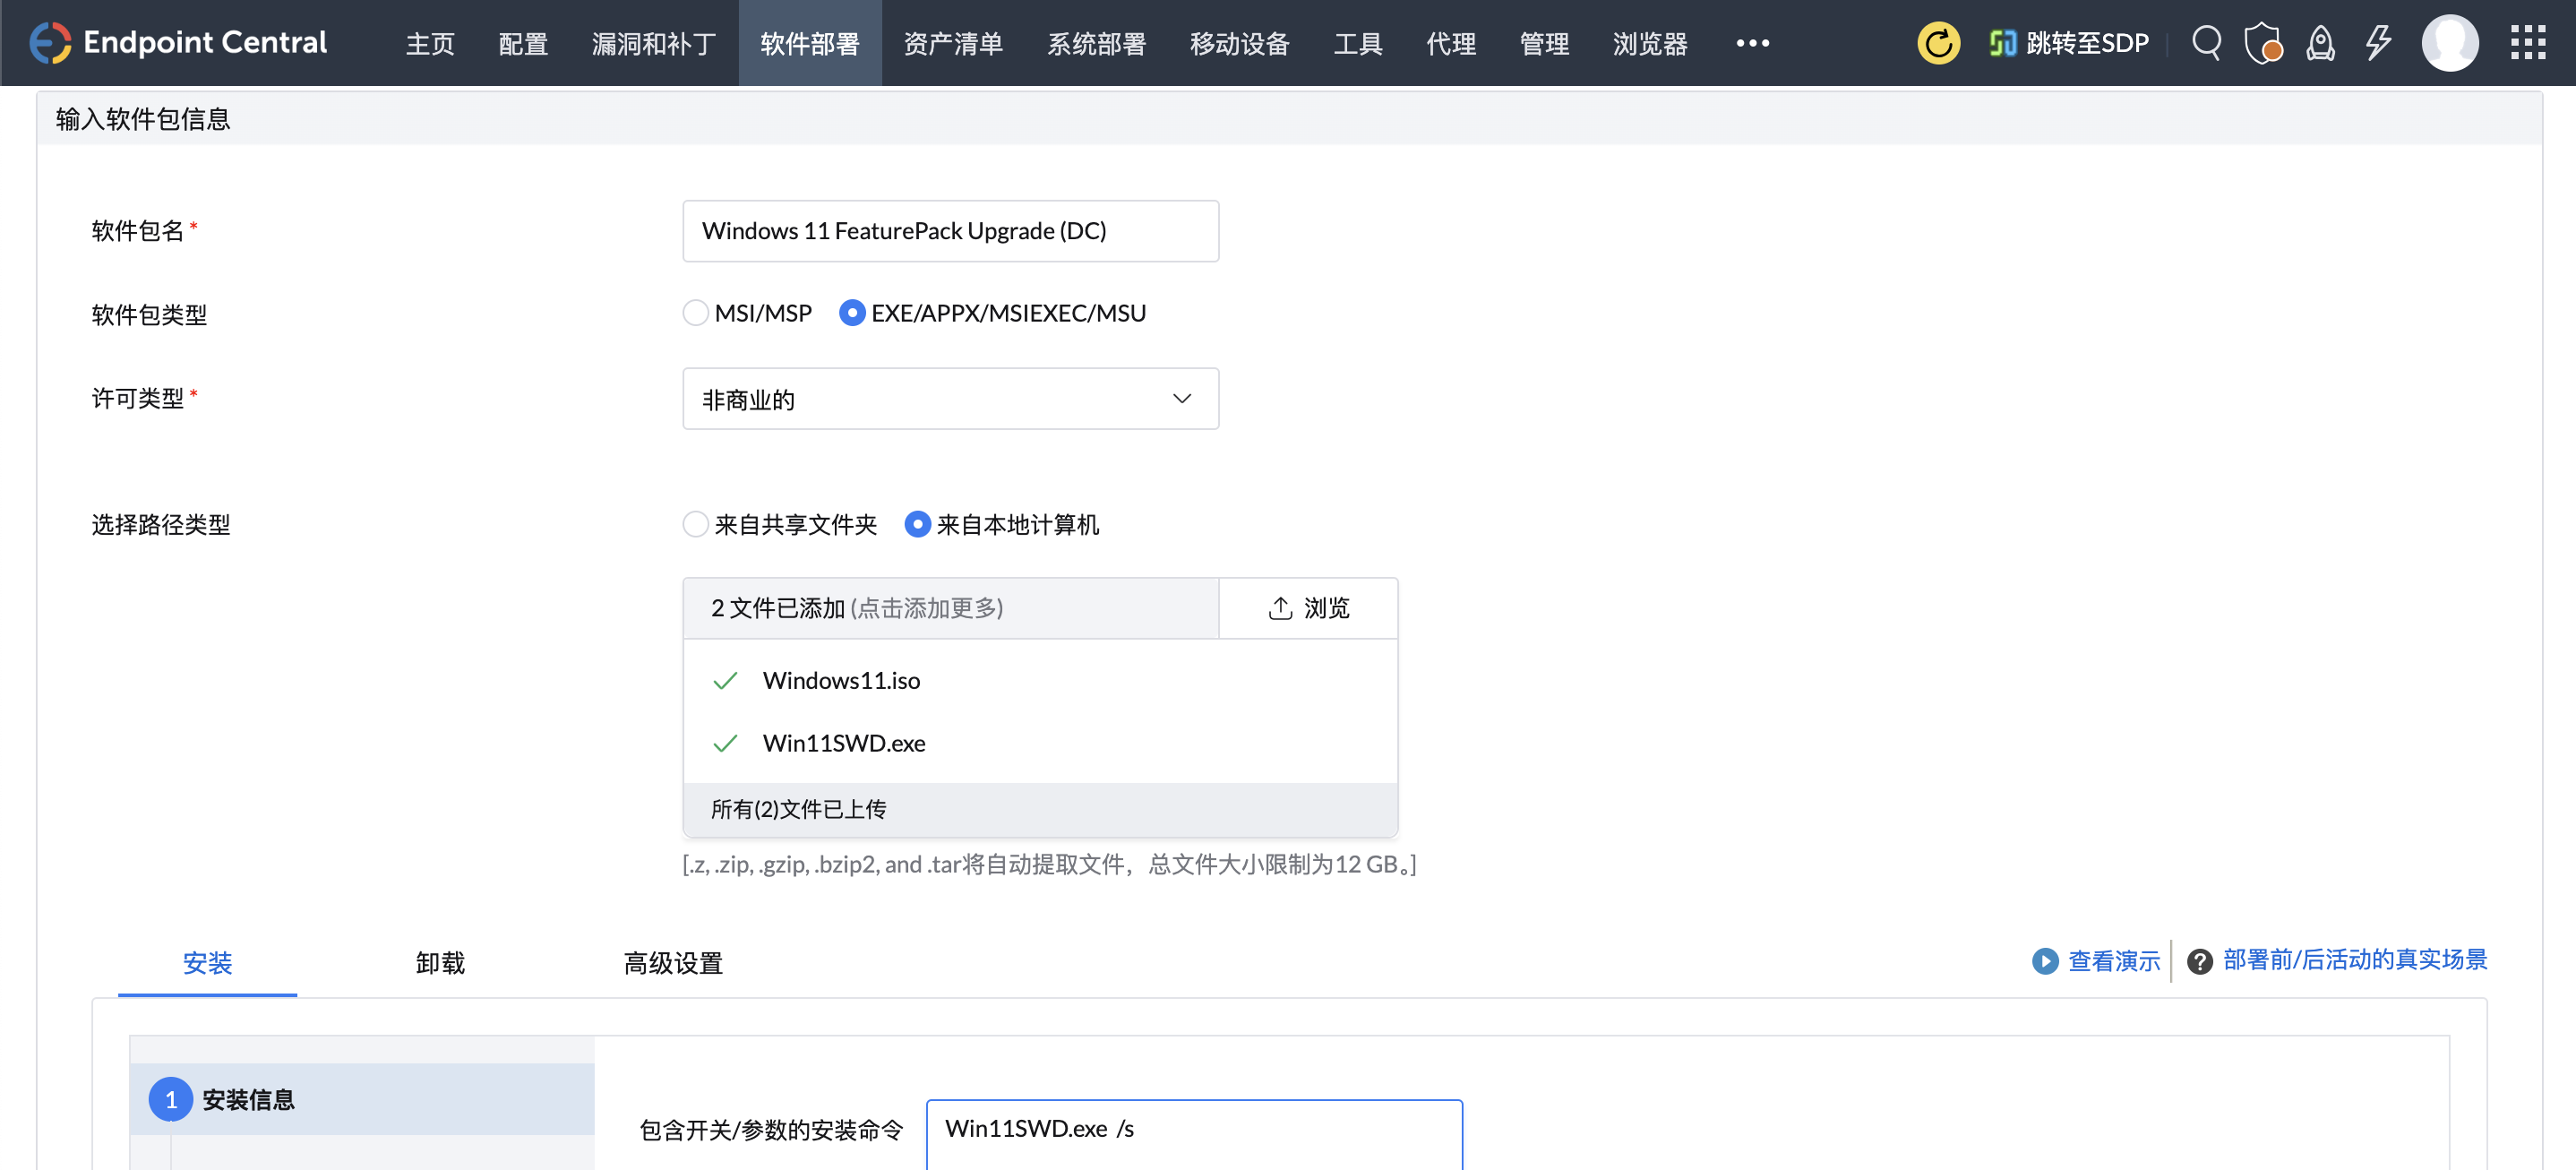Open the user profile avatar
2576x1170 pixels.
[x=2449, y=43]
